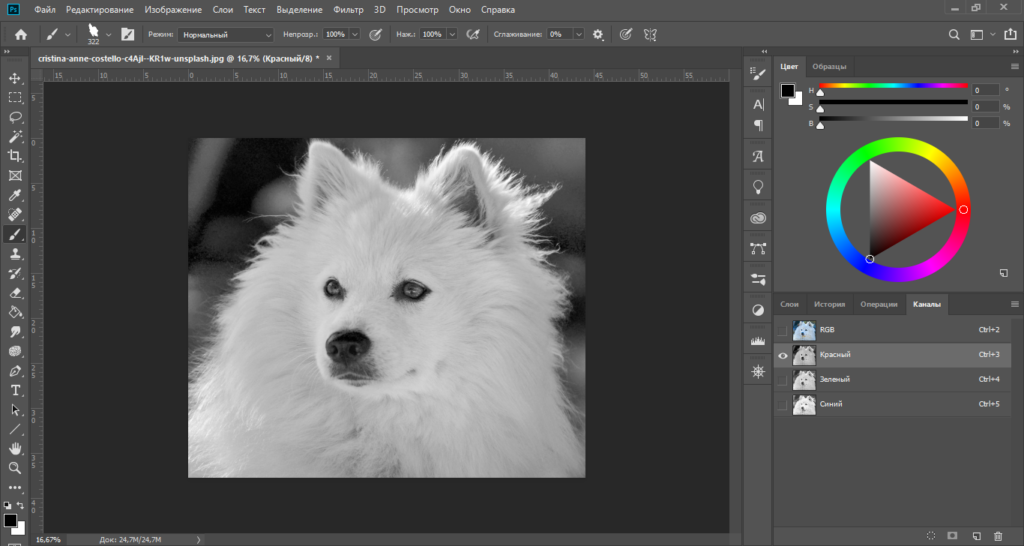Viewport: 1024px width, 546px height.
Task: Pick the Eyedropper tool
Action: coord(15,195)
